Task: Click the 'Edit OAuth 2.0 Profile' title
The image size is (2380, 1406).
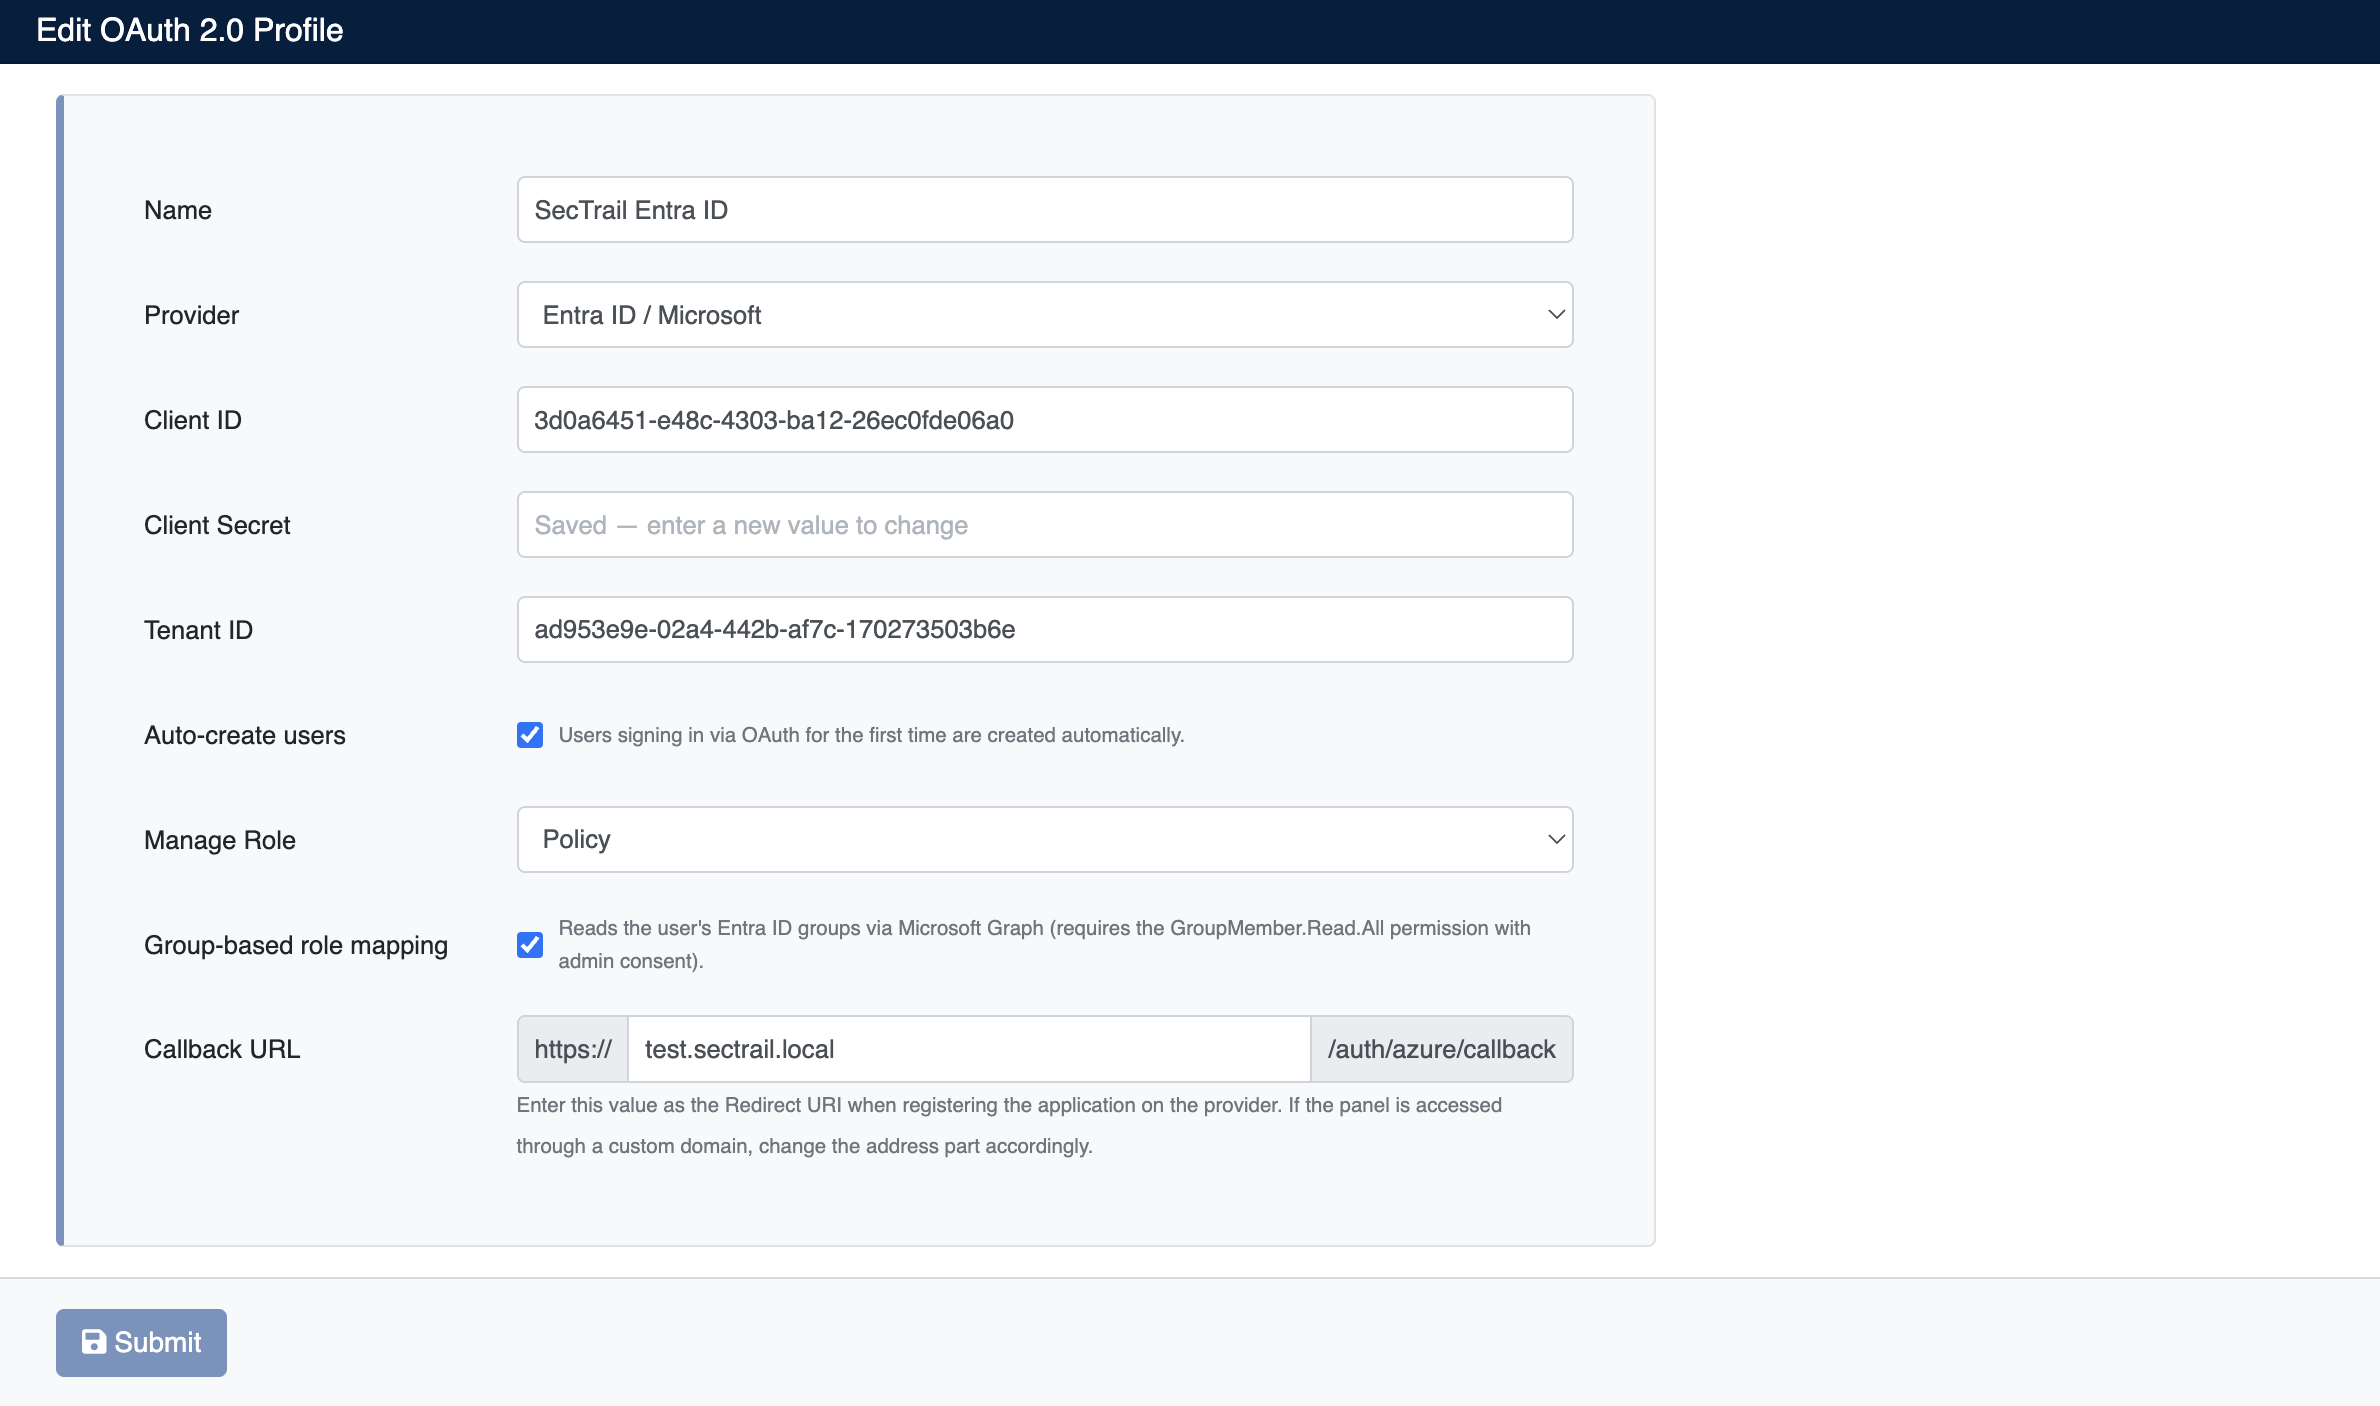Action: [x=190, y=30]
